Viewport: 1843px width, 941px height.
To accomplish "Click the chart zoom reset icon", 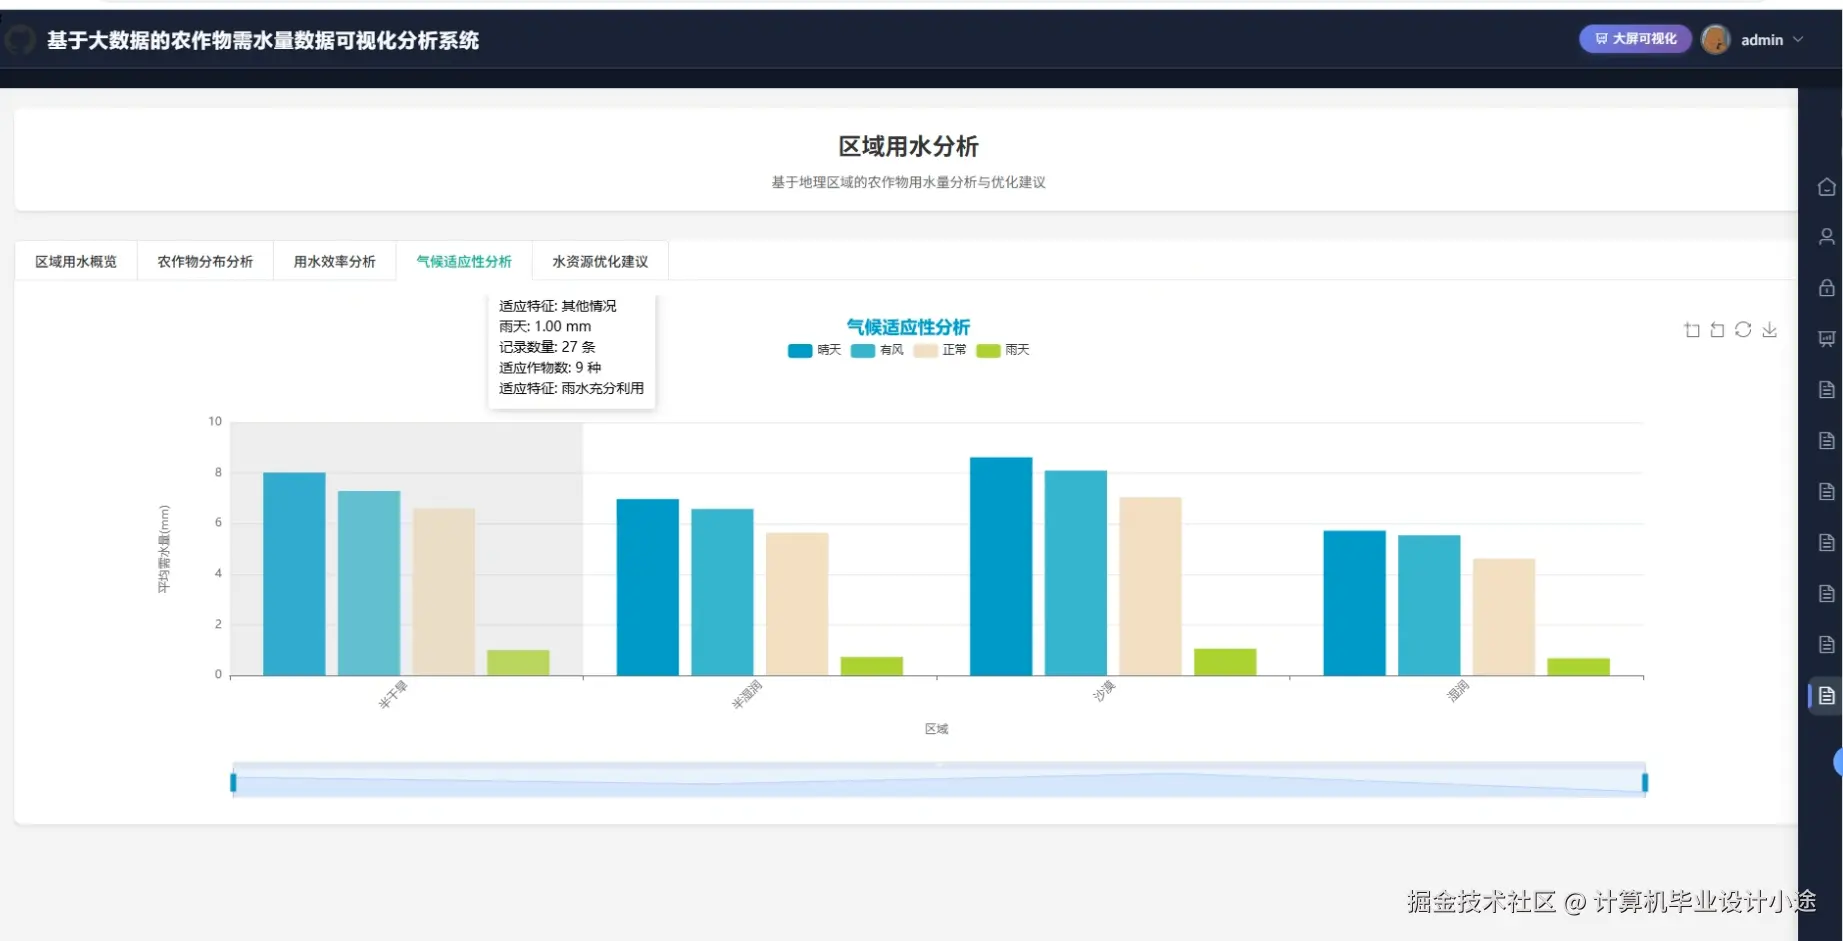I will 1717,330.
